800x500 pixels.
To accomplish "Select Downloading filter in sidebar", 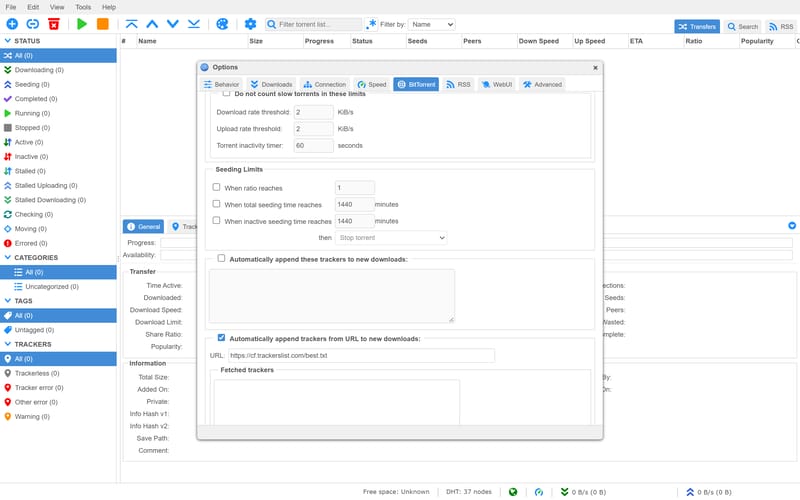I will click(58, 70).
